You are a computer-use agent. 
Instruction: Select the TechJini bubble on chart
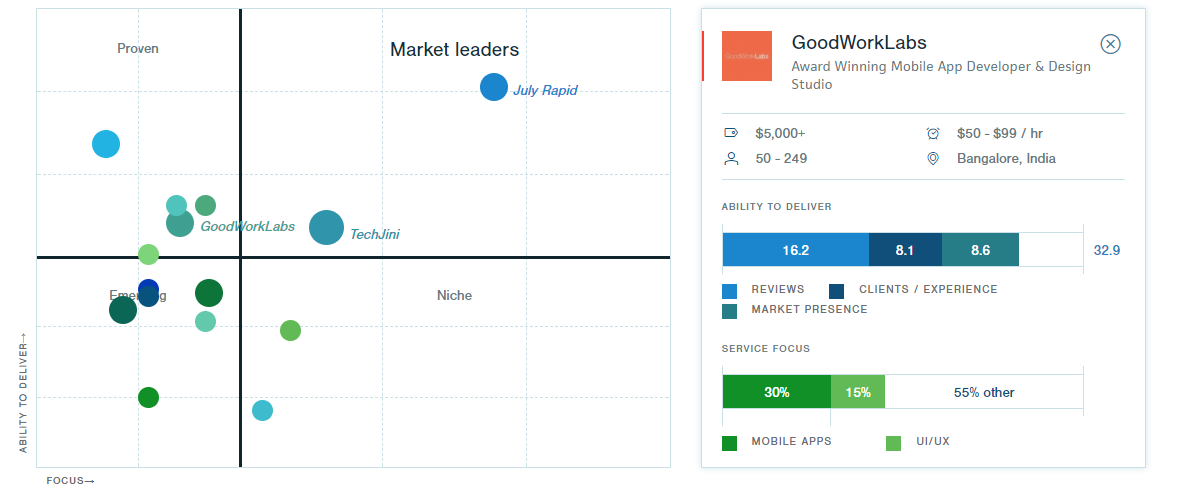pos(326,228)
